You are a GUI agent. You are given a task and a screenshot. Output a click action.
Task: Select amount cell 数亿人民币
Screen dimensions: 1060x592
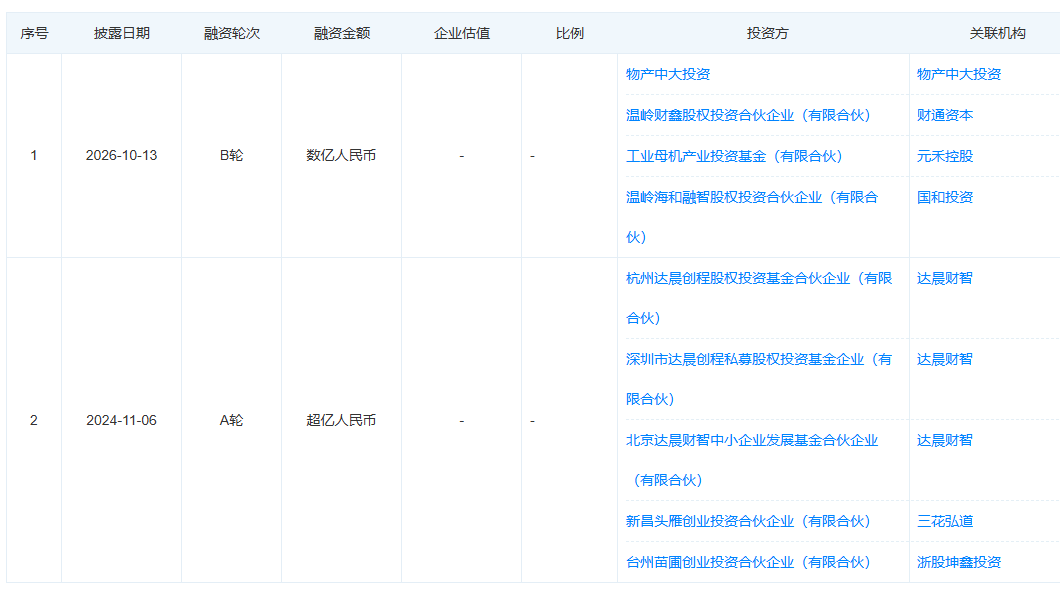[341, 155]
